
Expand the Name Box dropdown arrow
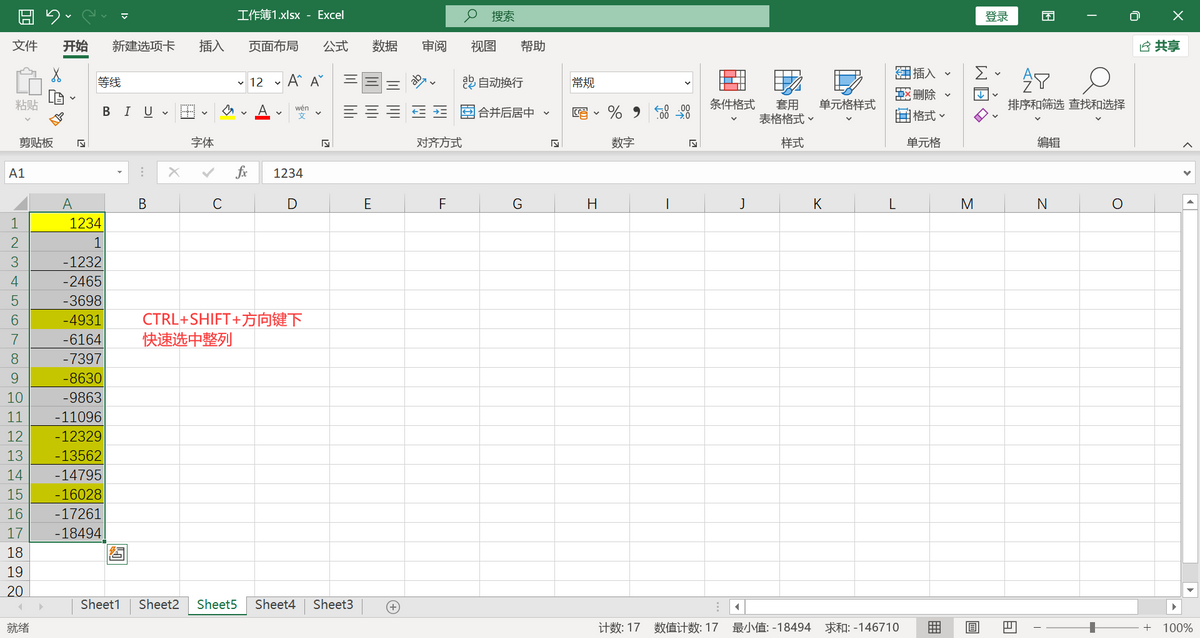coord(121,173)
